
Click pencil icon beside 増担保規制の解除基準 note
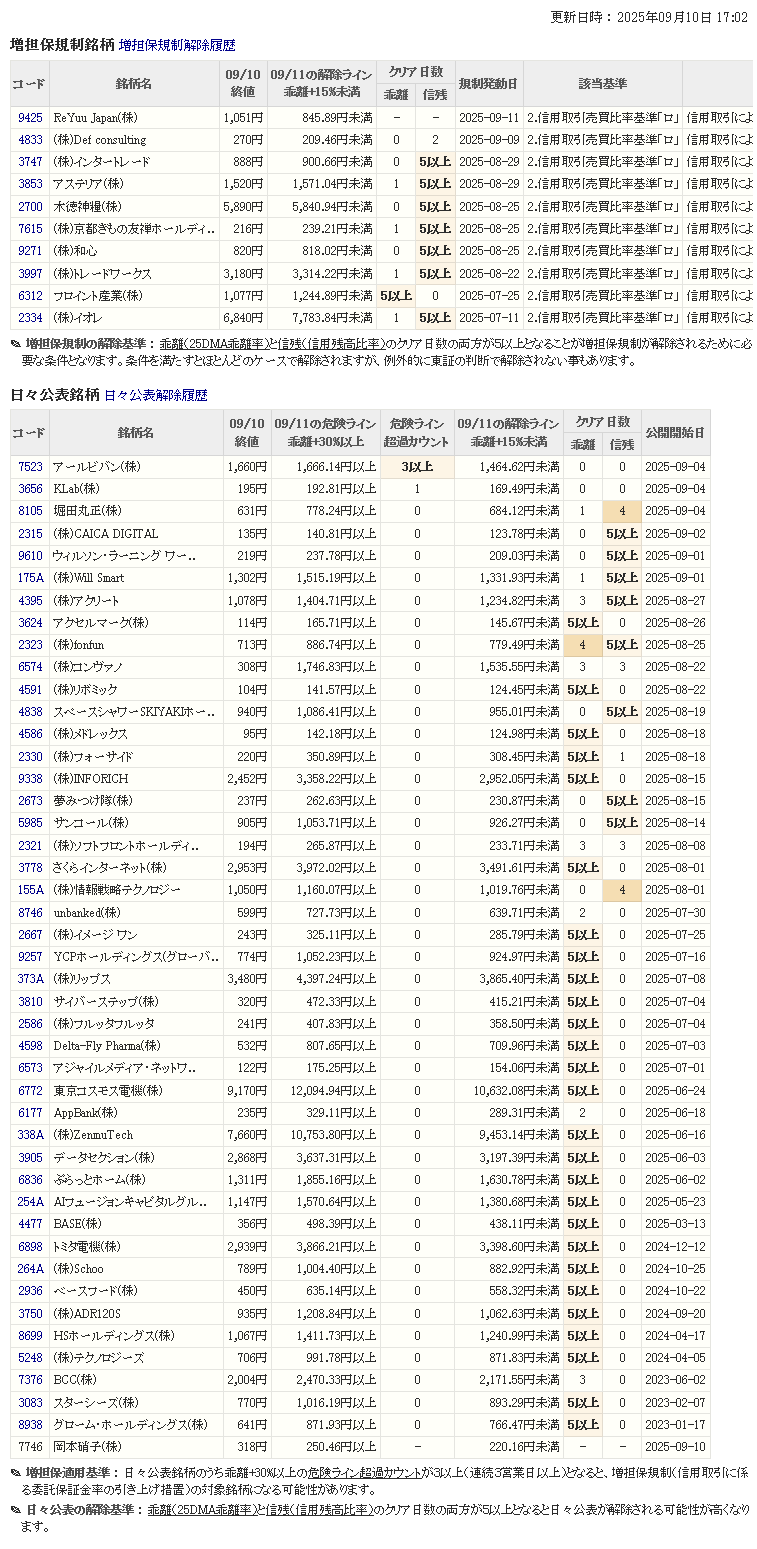[x=15, y=343]
